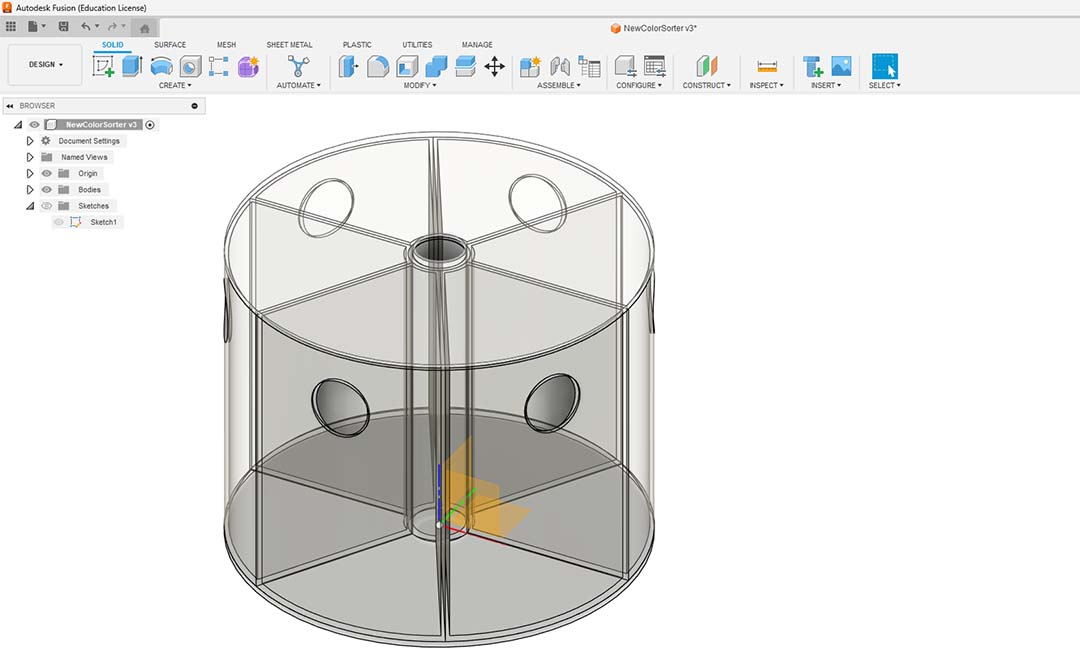Expand the Document Settings node

pyautogui.click(x=30, y=141)
